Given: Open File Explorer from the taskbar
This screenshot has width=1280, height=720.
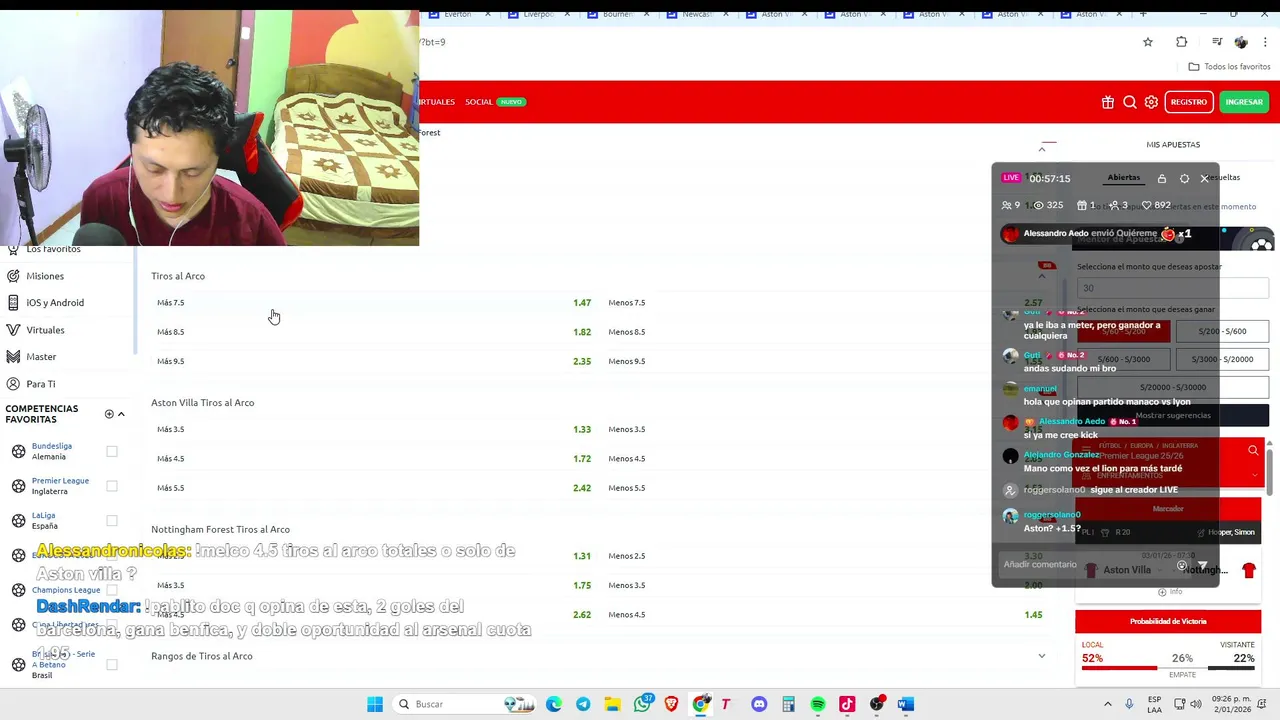Looking at the screenshot, I should (612, 704).
